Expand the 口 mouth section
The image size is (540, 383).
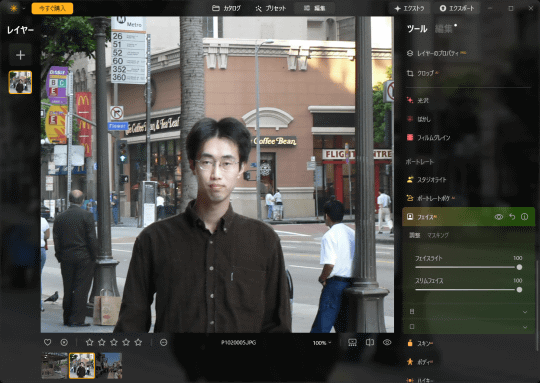coord(468,327)
